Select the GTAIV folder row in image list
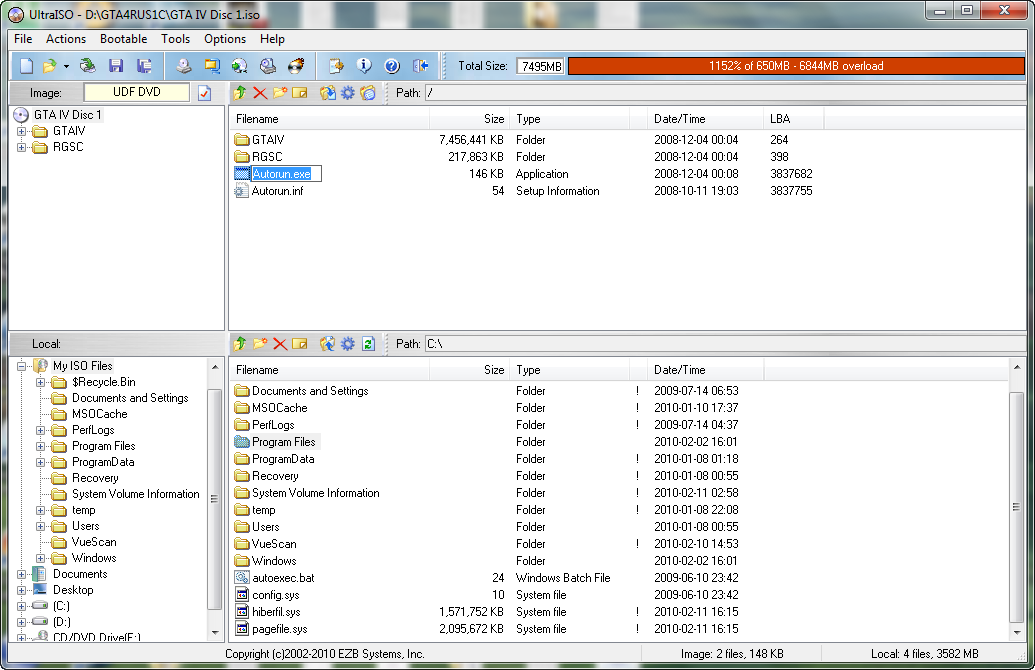Viewport: 1035px width, 670px height. tap(267, 140)
